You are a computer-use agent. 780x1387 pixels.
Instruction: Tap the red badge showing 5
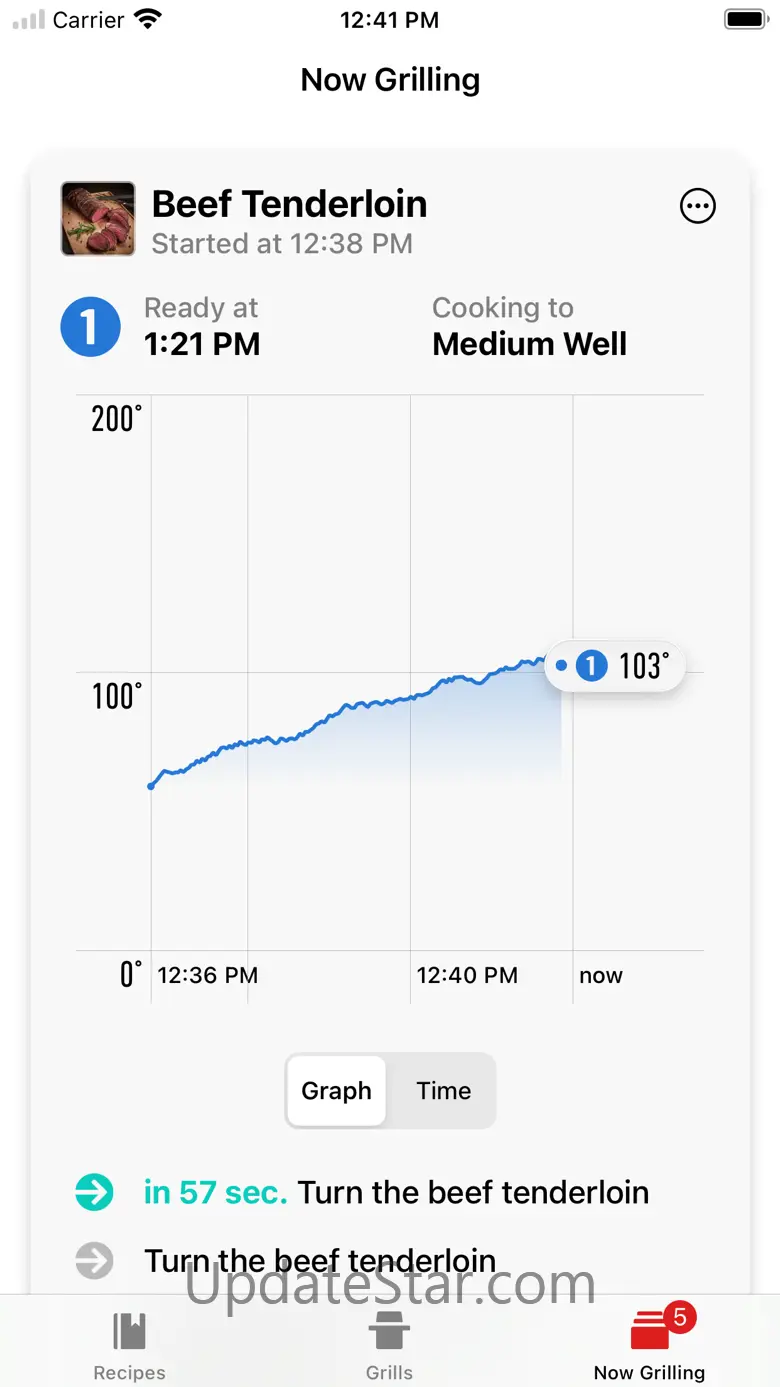click(x=680, y=1317)
